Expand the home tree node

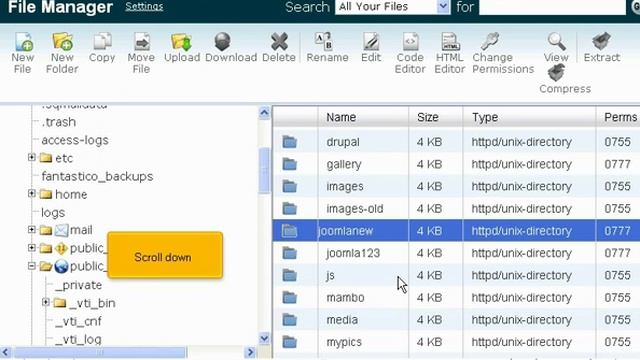[32, 193]
